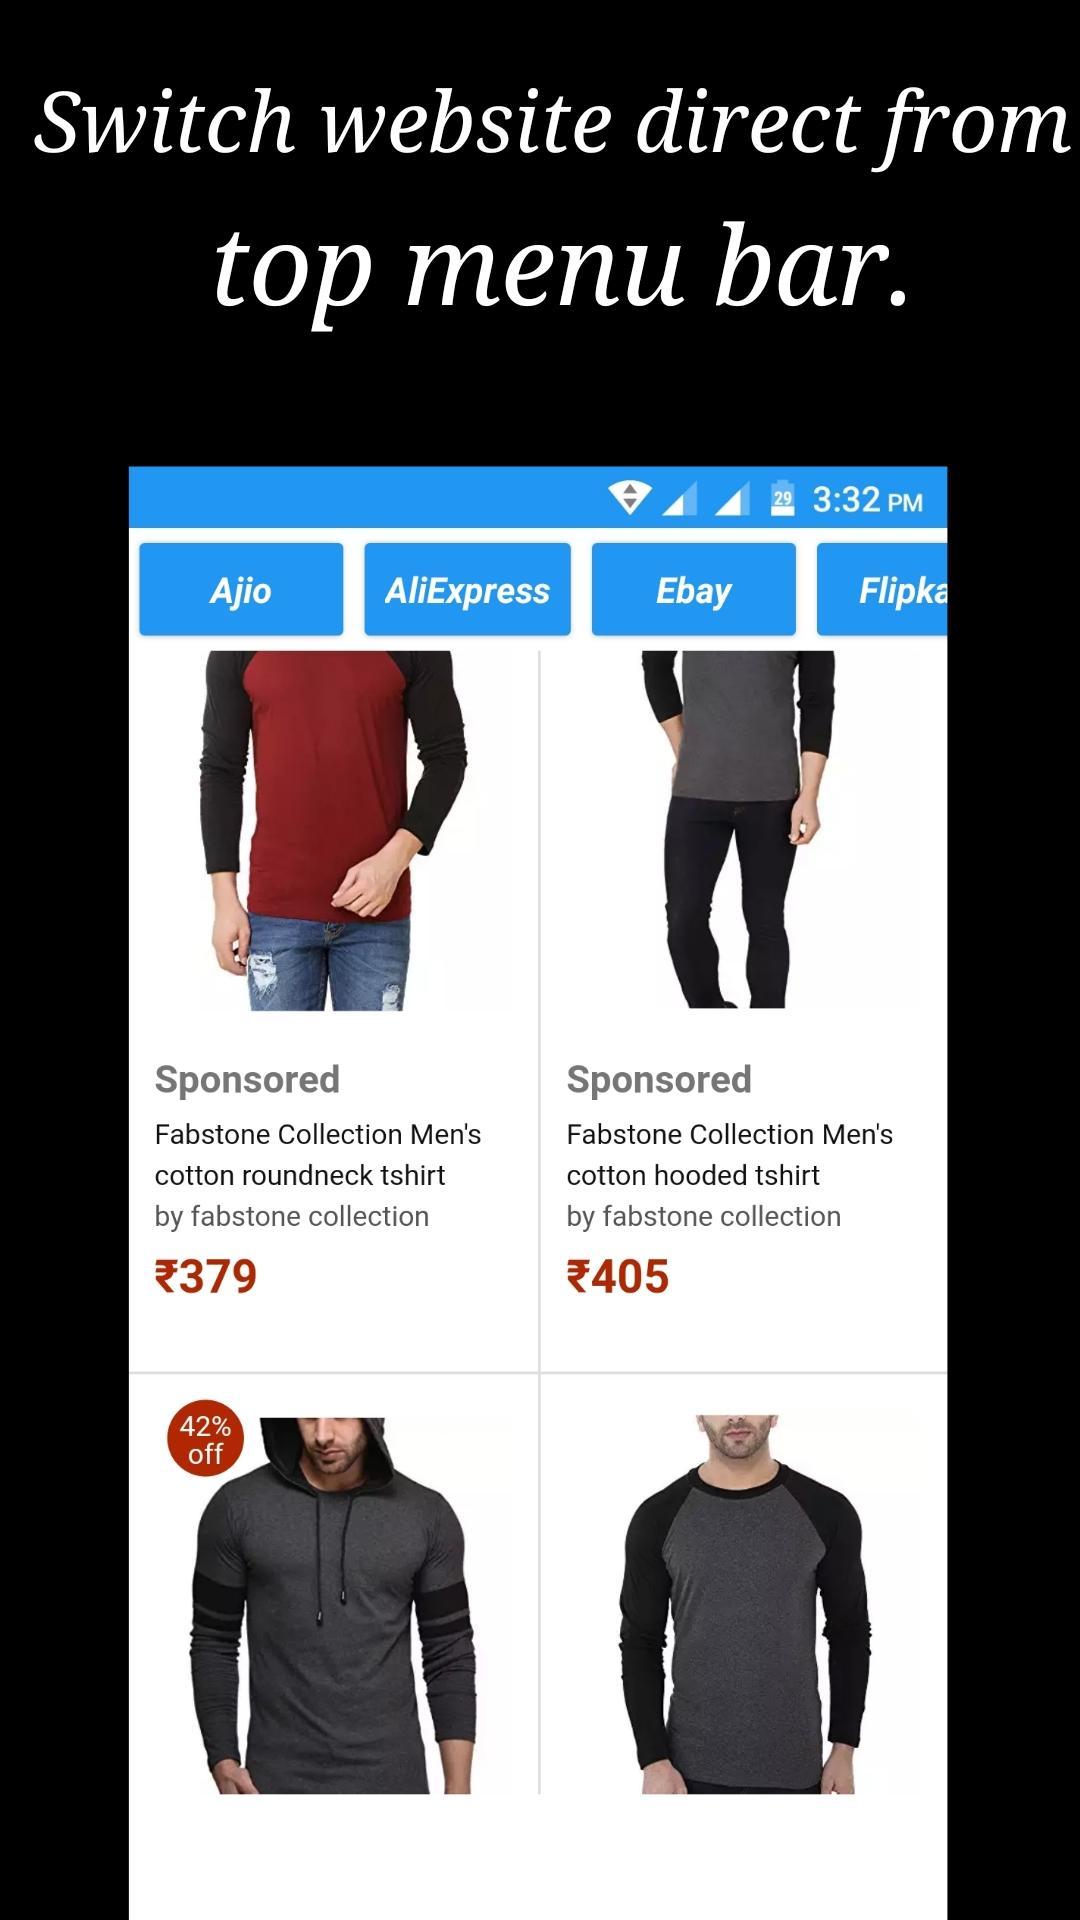This screenshot has height=1920, width=1080.
Task: Open the cotton hooded tshirt product title
Action: [x=730, y=1154]
